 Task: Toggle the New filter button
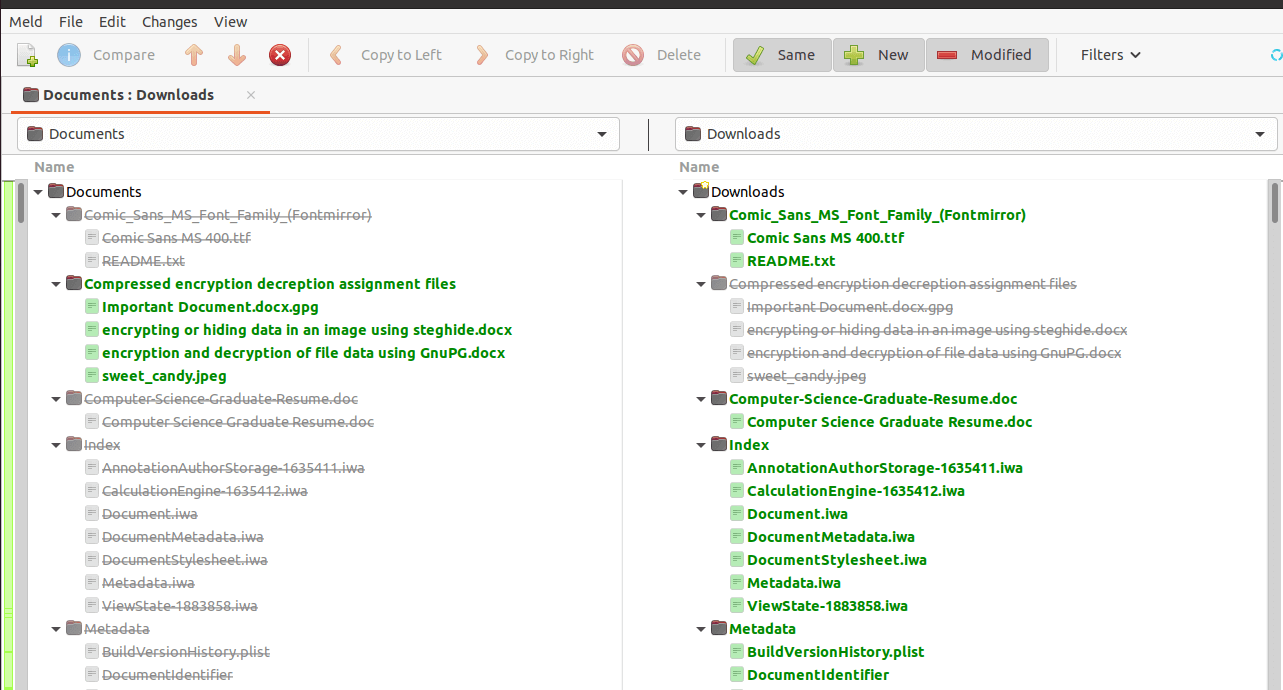878,55
